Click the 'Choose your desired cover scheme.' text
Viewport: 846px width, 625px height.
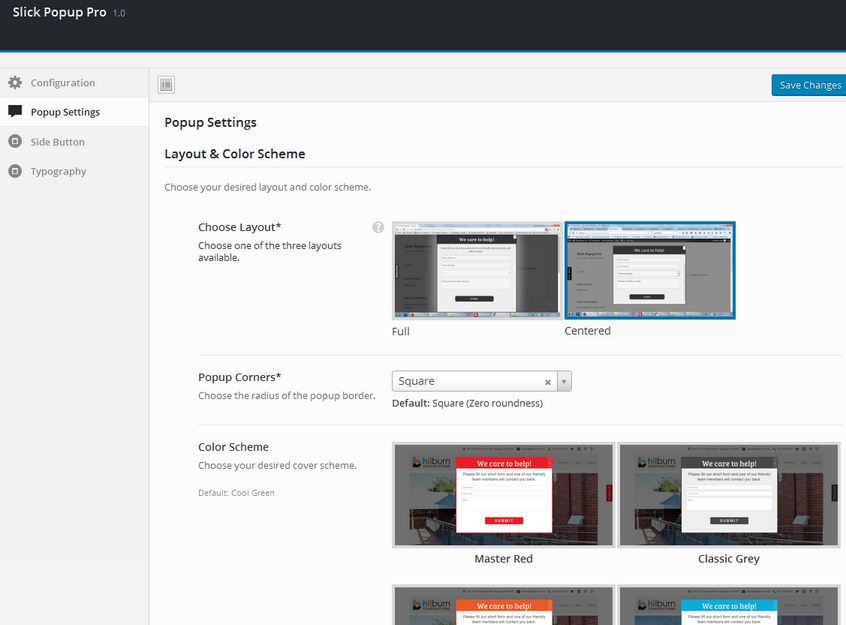point(277,465)
